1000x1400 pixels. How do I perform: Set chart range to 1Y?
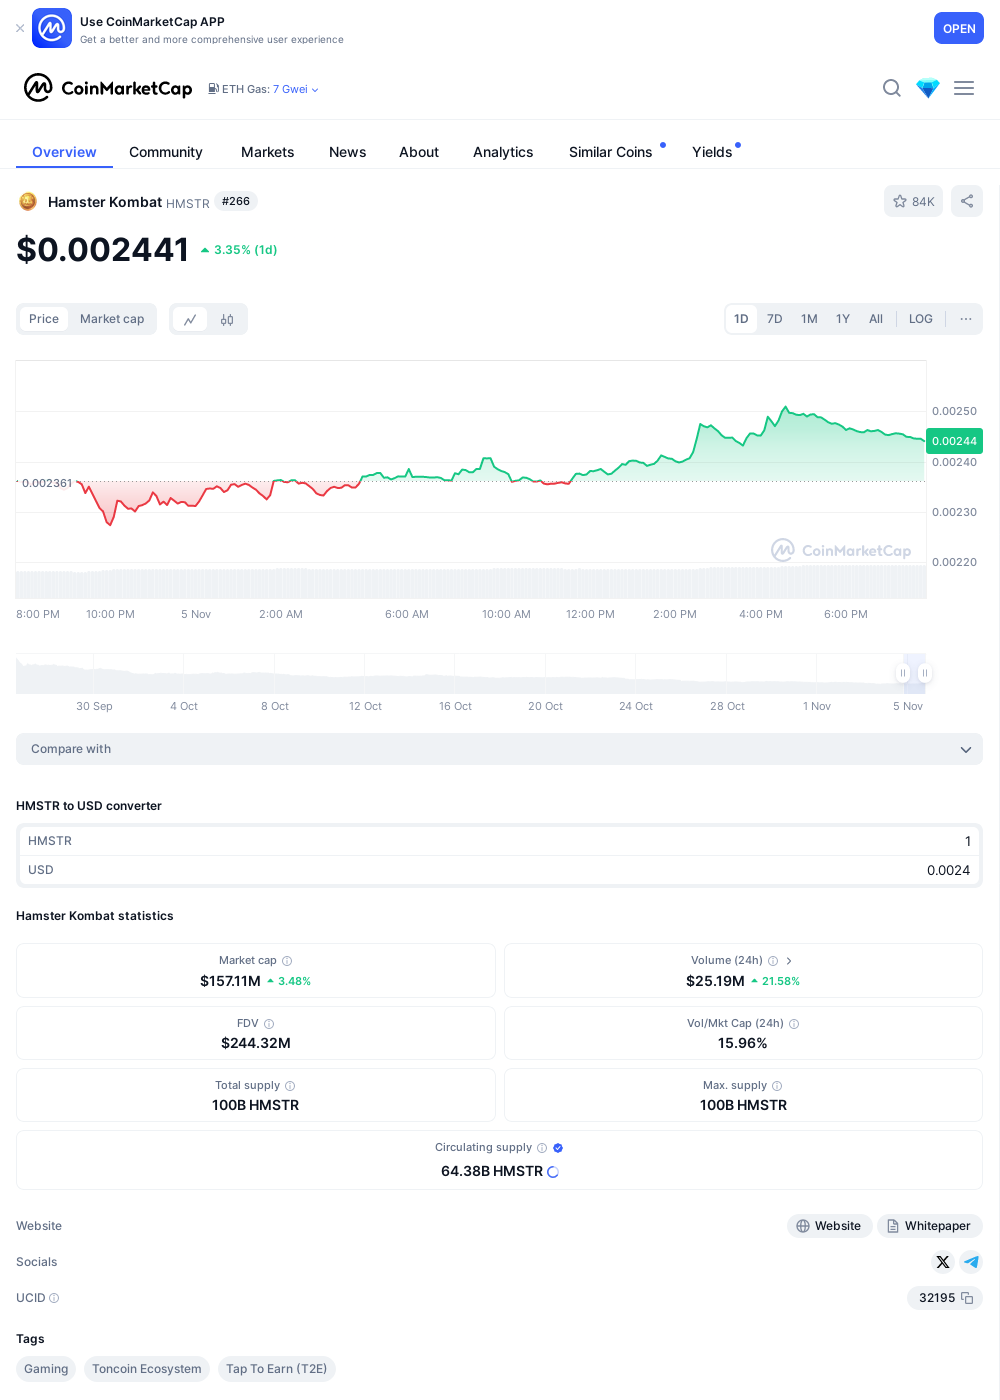(x=843, y=319)
